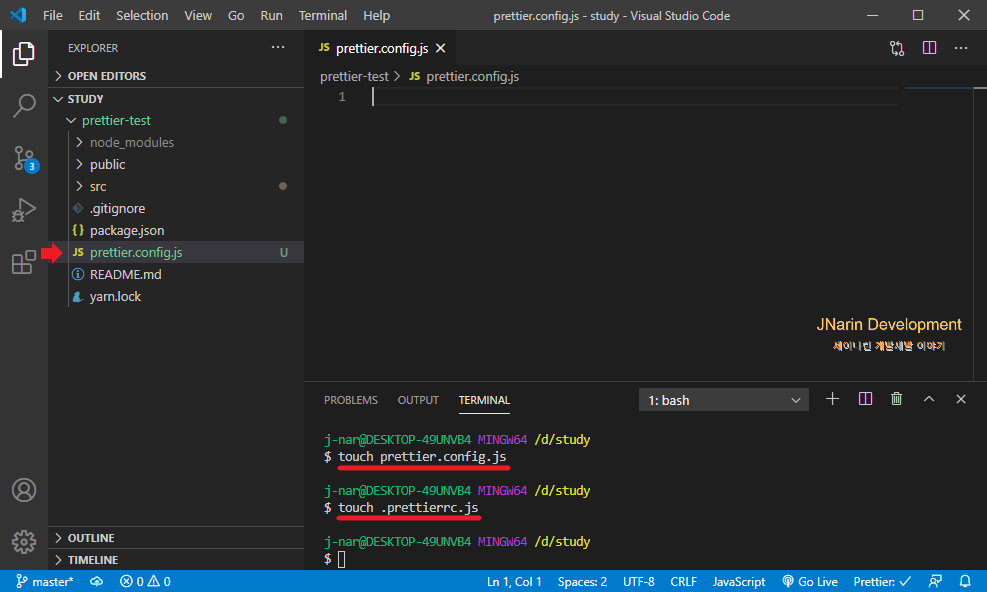Click the feedback icon in status bar
Screen dimensions: 987x592
click(x=935, y=581)
